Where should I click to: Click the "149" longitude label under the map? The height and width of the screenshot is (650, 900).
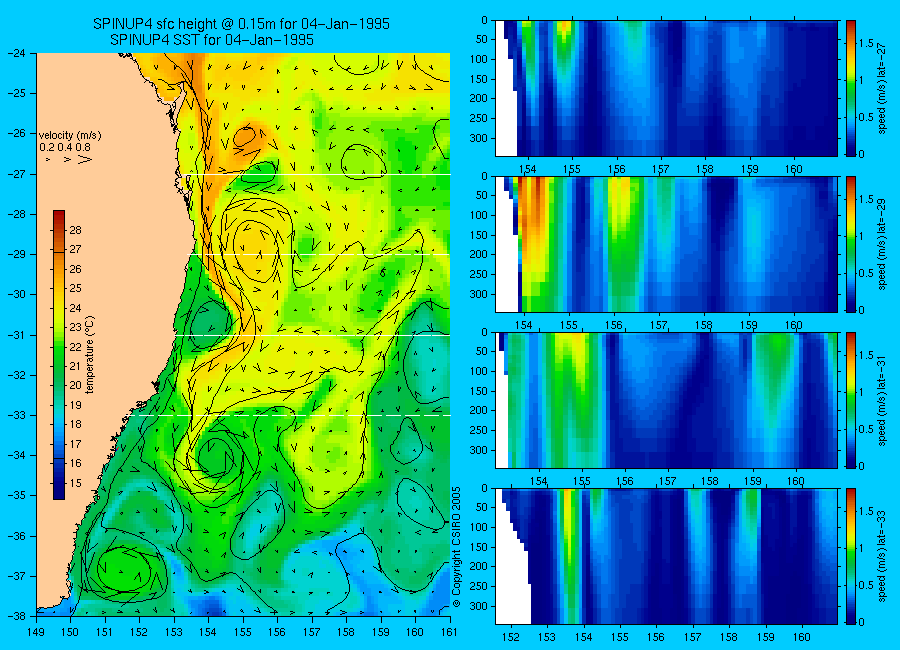(36, 632)
